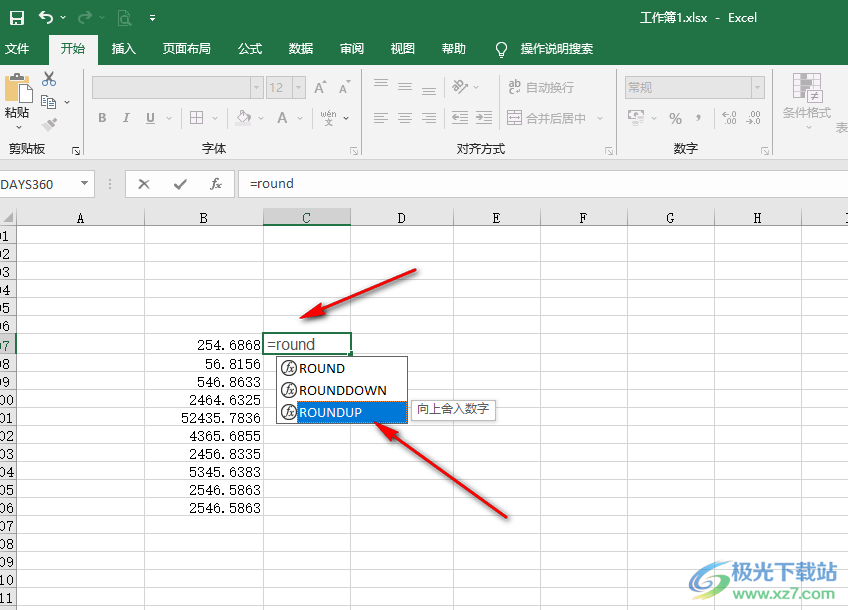This screenshot has width=848, height=610.
Task: Toggle Italic formatting
Action: 126,118
